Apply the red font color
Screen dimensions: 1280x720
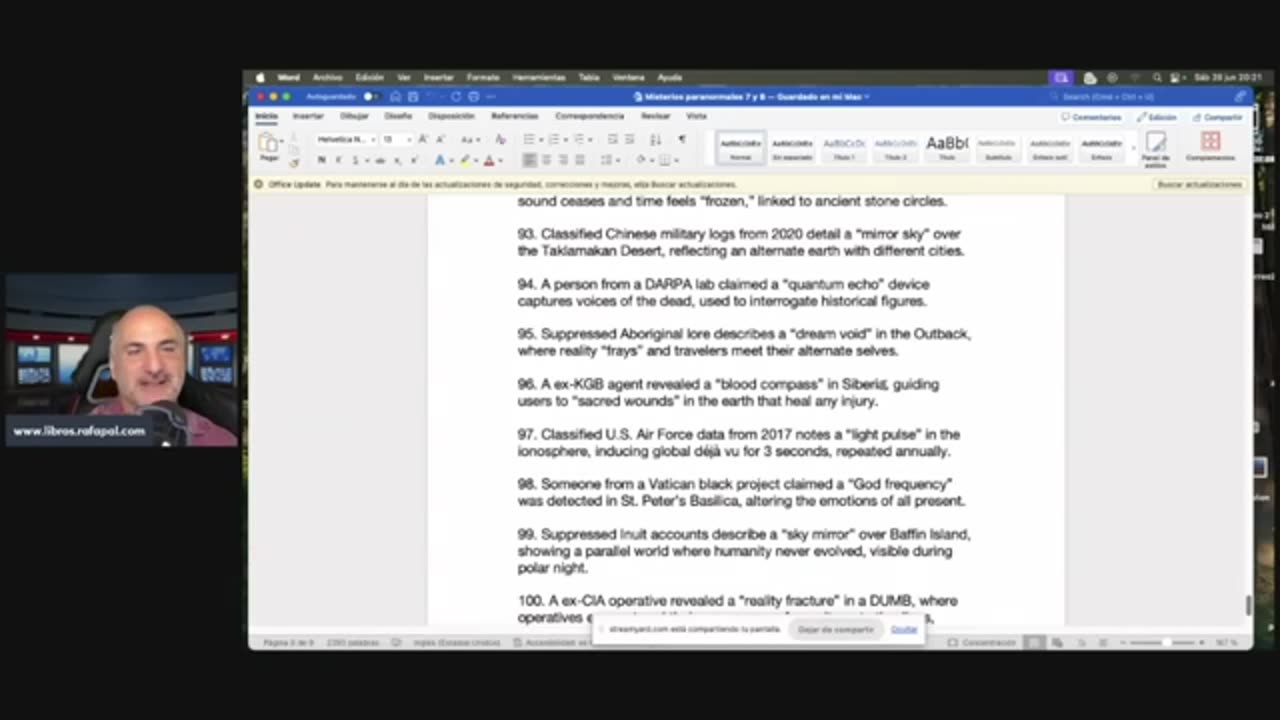[x=489, y=160]
